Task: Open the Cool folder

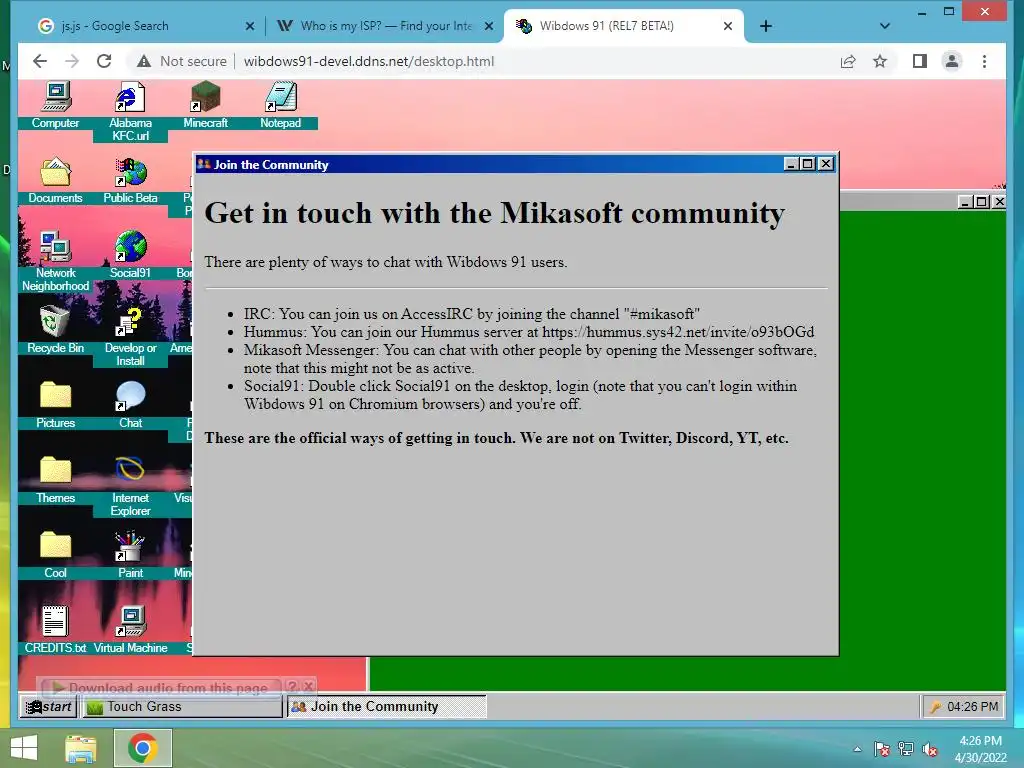Action: [x=56, y=555]
